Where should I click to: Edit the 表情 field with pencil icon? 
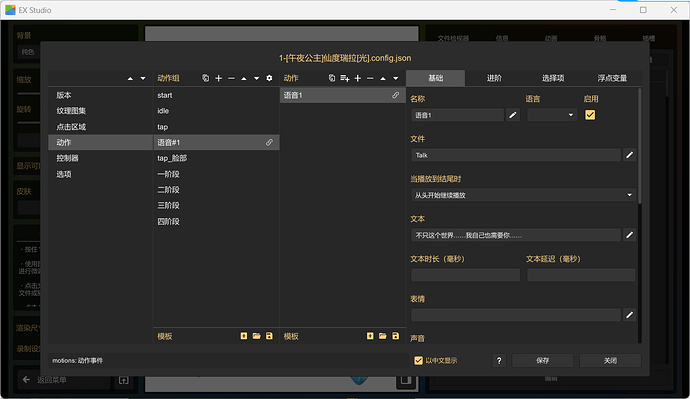(630, 315)
